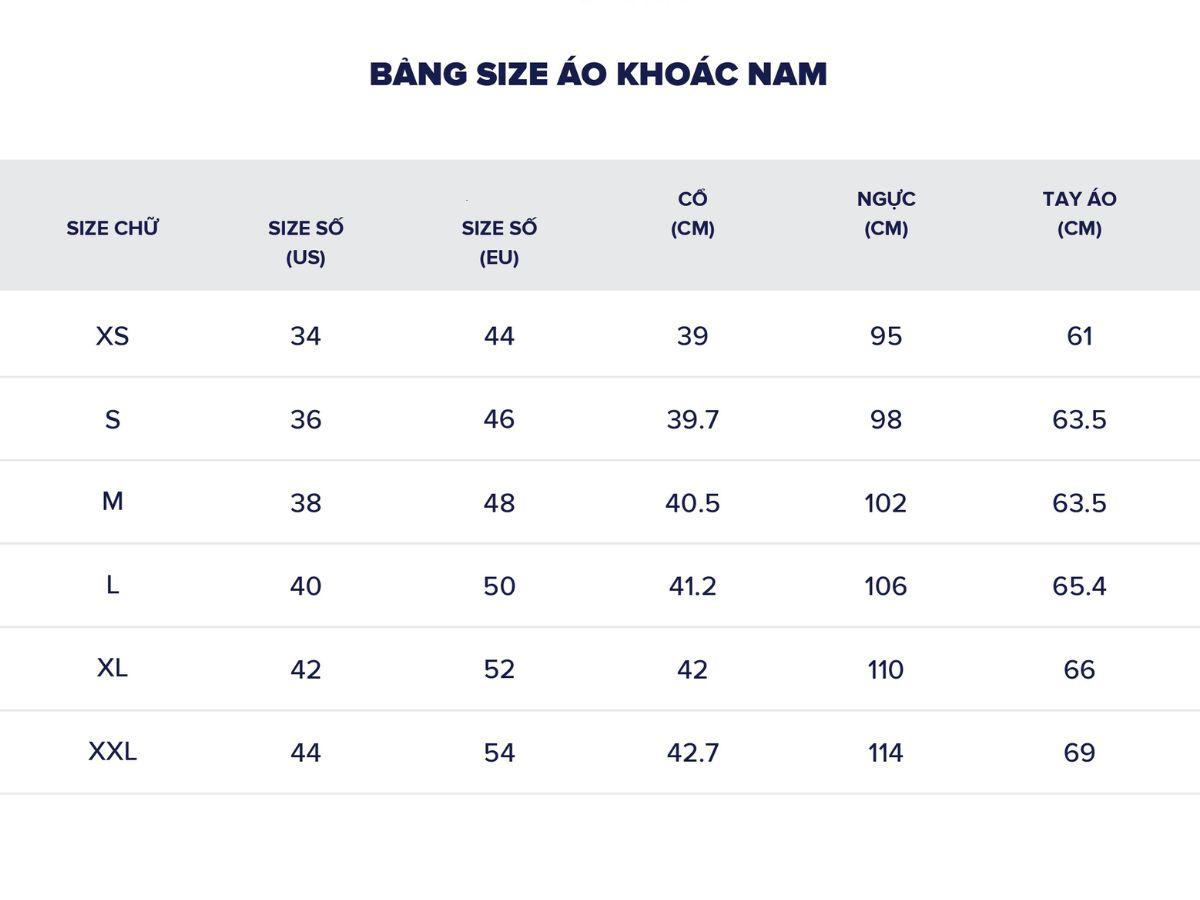
Task: Select the SIZE CHỮ column header
Action: 113,228
